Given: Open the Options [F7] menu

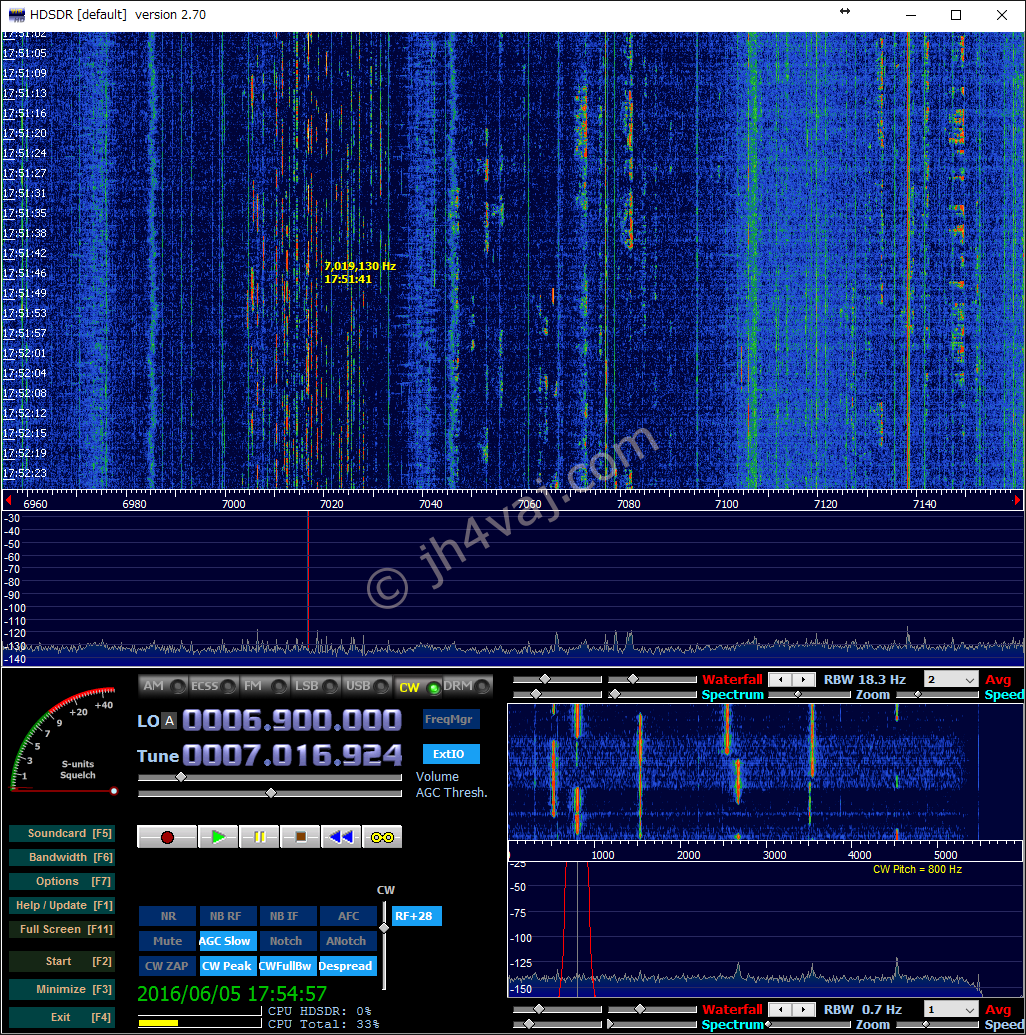Looking at the screenshot, I should [62, 881].
